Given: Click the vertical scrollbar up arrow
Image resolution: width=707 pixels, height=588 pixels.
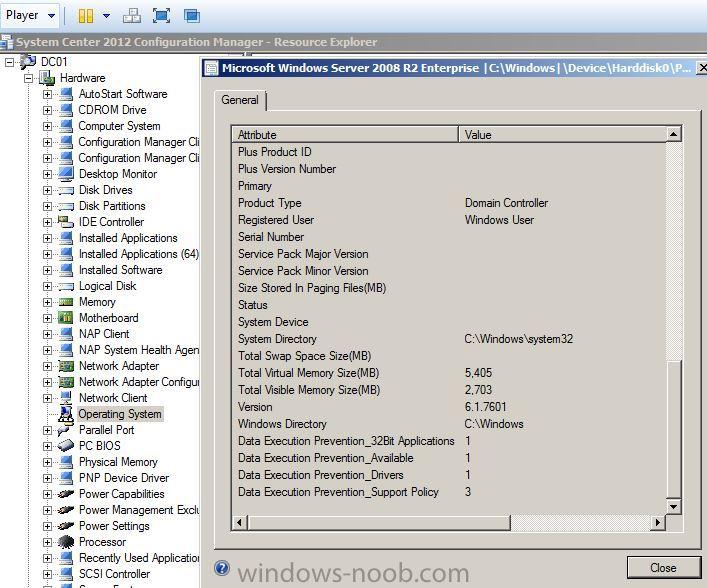Looking at the screenshot, I should tap(673, 134).
